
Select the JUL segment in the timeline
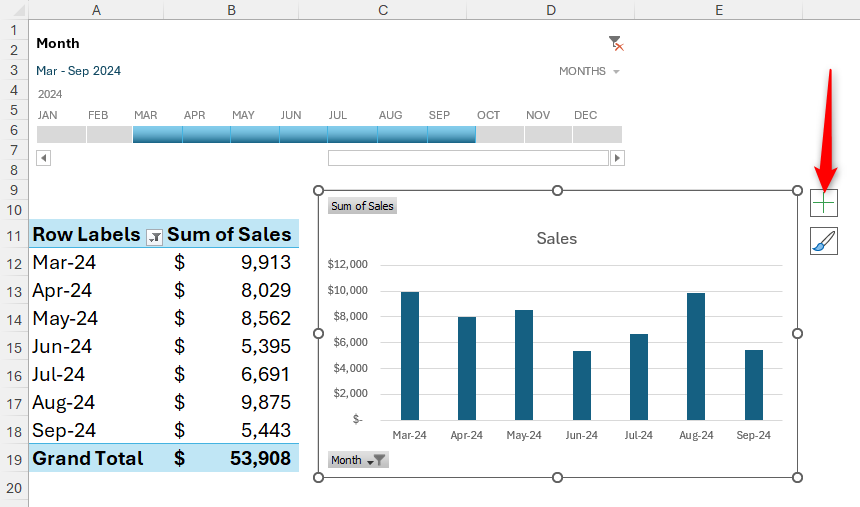(x=352, y=134)
